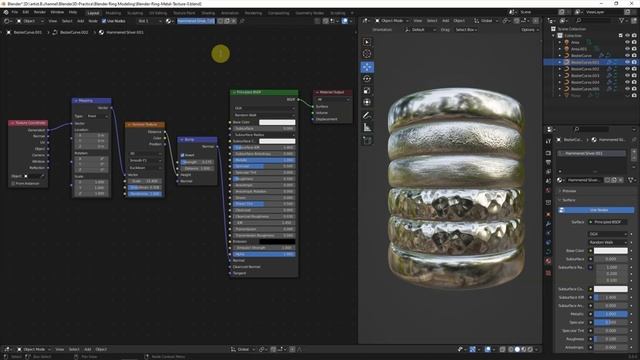Viewport: 640px width, 360px height.
Task: Select Hammered Silver.001 material slot in list
Action: pos(592,153)
